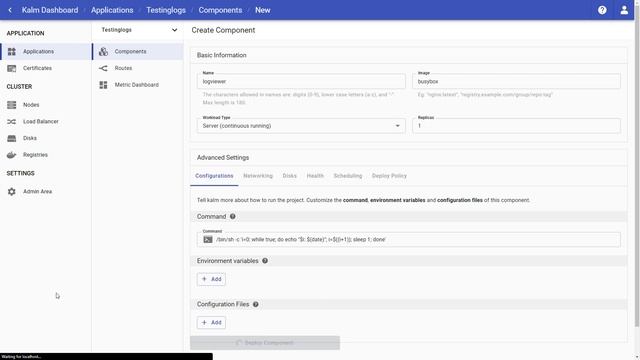The height and width of the screenshot is (360, 640).
Task: Click the Create Component heading
Action: [x=223, y=30]
